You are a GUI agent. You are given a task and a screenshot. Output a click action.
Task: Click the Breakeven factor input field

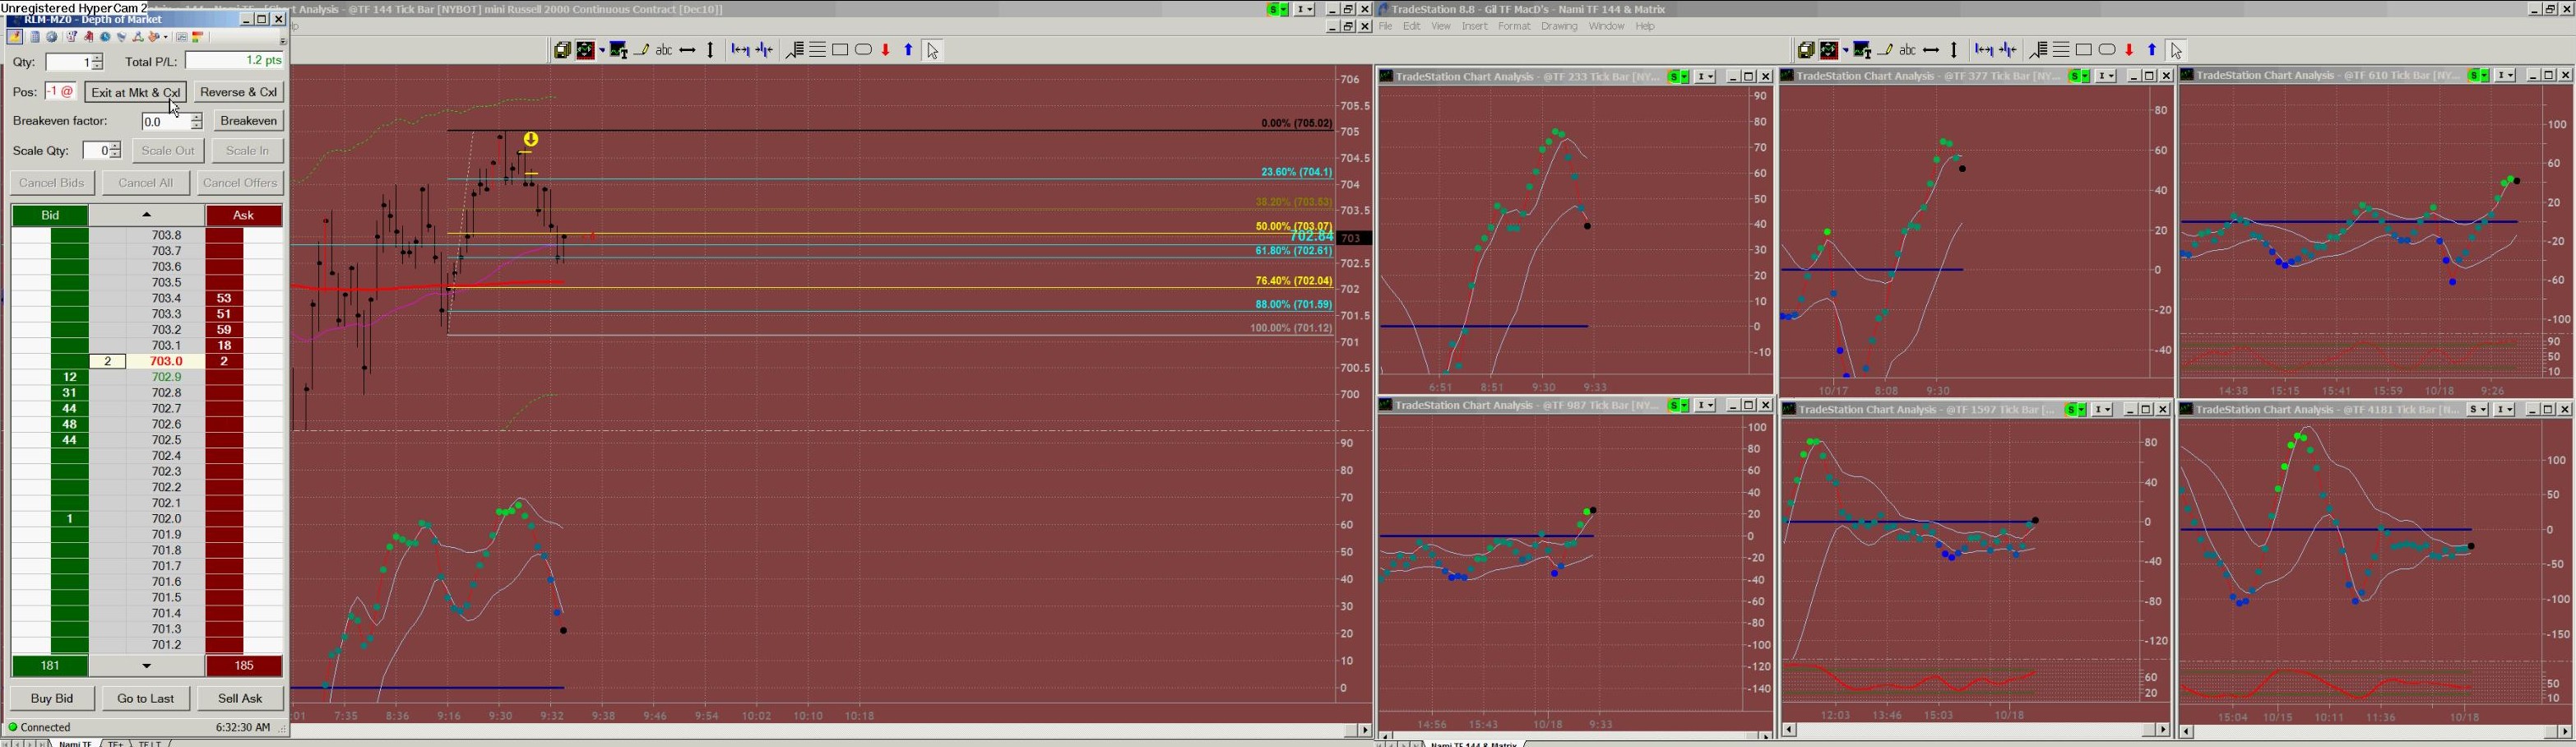pyautogui.click(x=165, y=122)
